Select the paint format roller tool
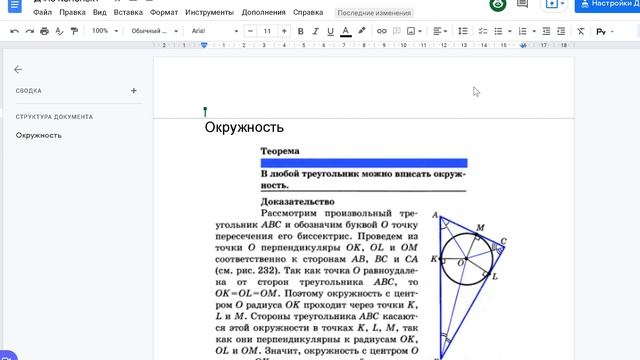 click(x=74, y=31)
